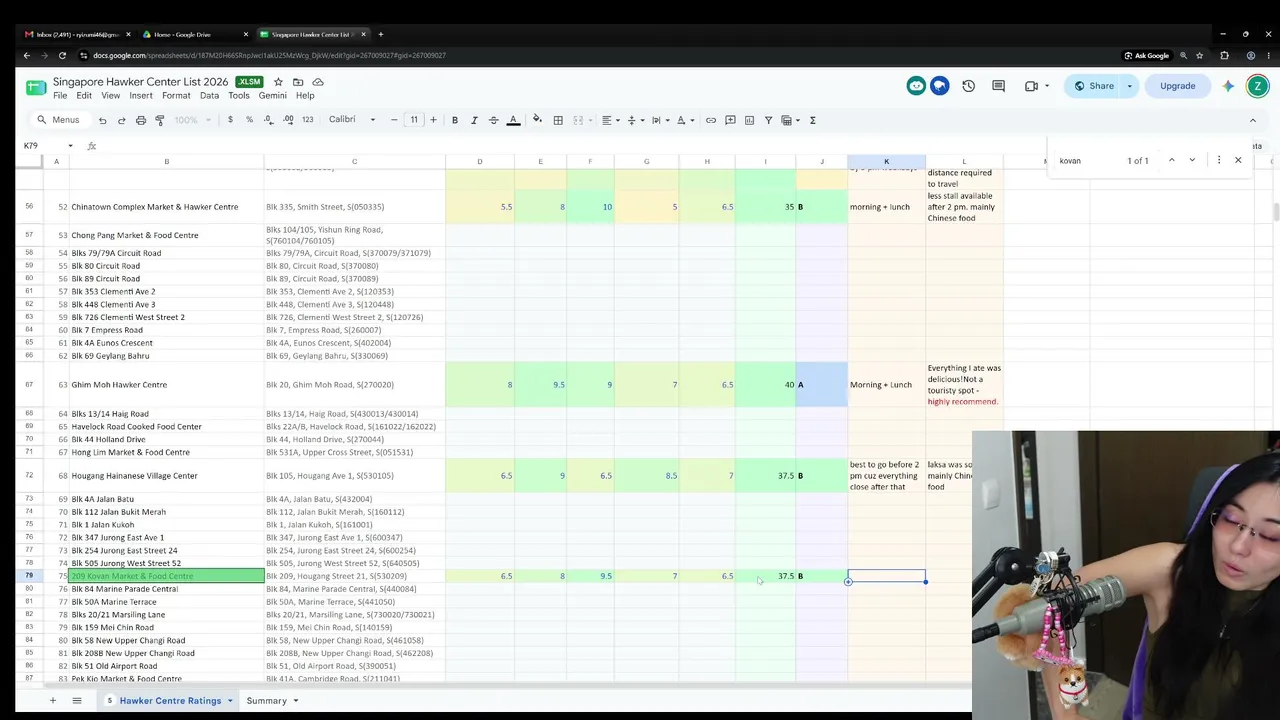Click the redo arrow in the toolbar
This screenshot has height=720, width=1280.
[x=121, y=120]
